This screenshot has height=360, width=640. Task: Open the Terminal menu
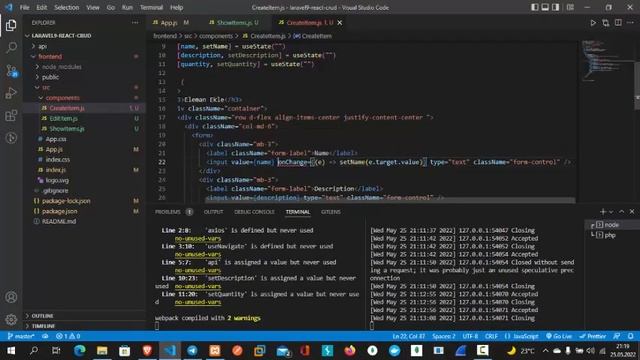click(151, 7)
